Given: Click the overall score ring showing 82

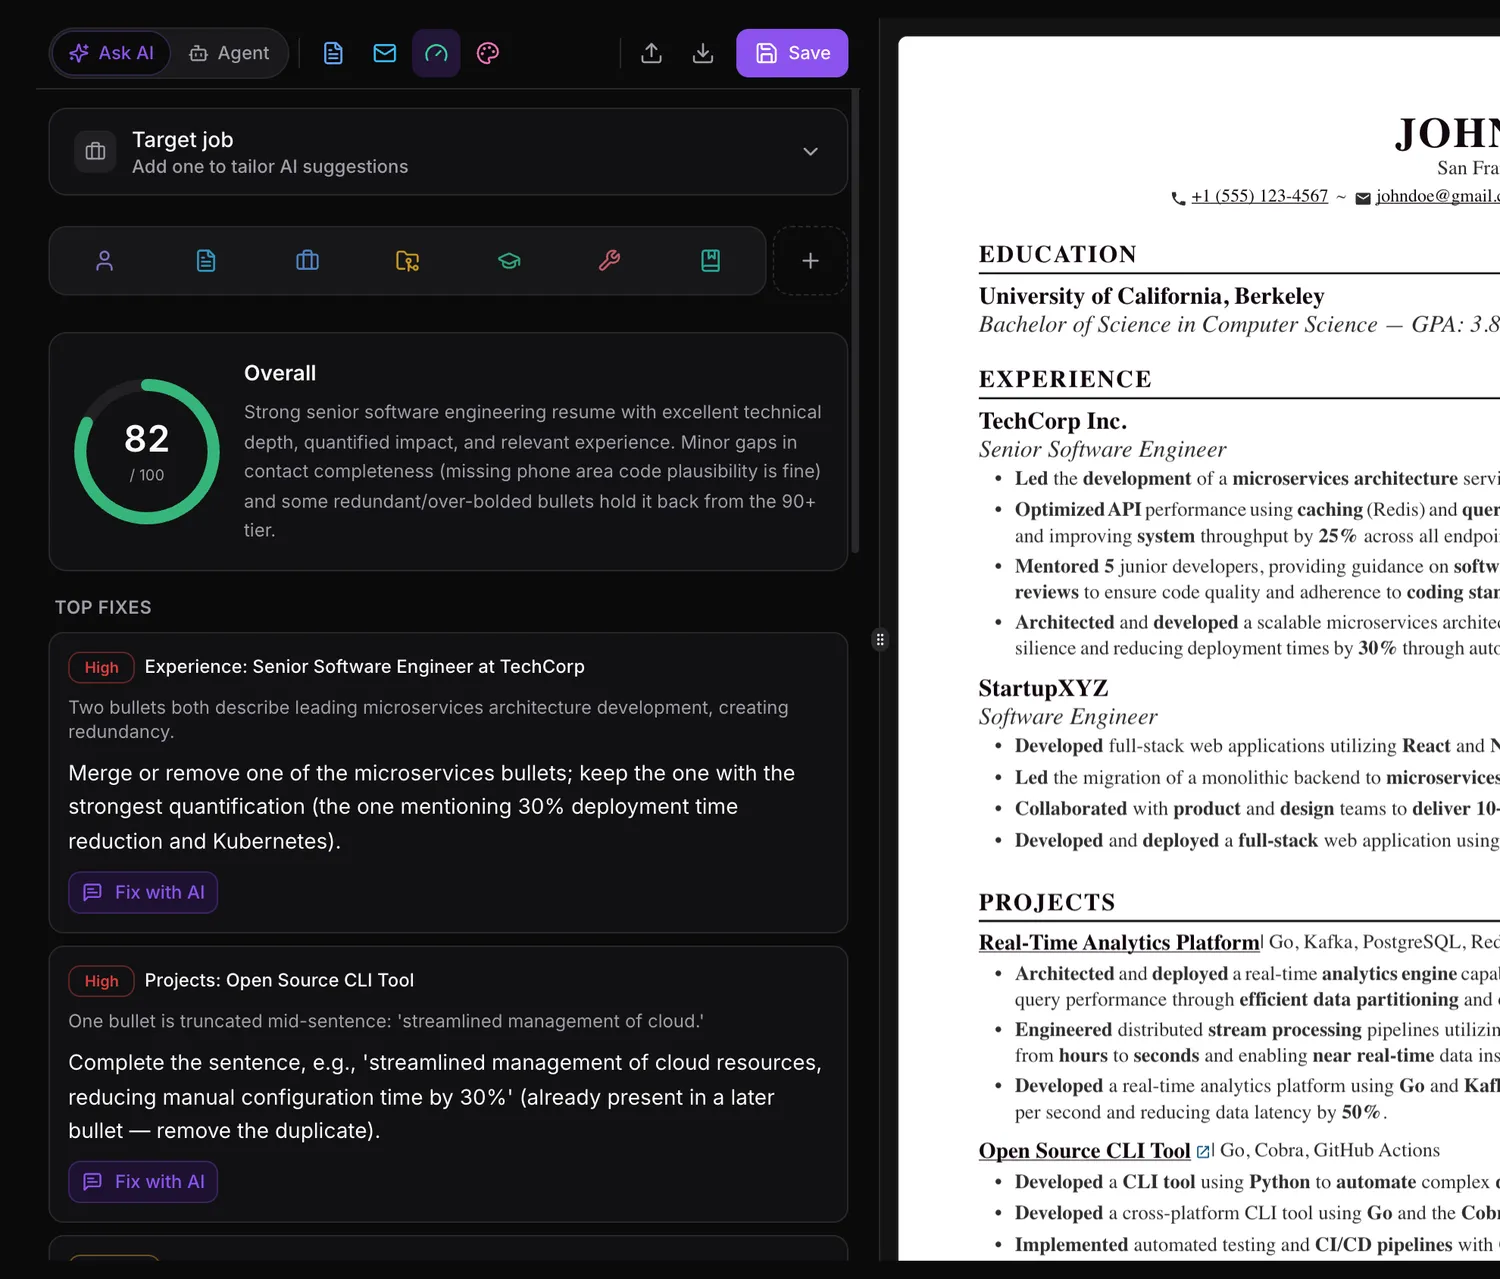Looking at the screenshot, I should click(147, 451).
